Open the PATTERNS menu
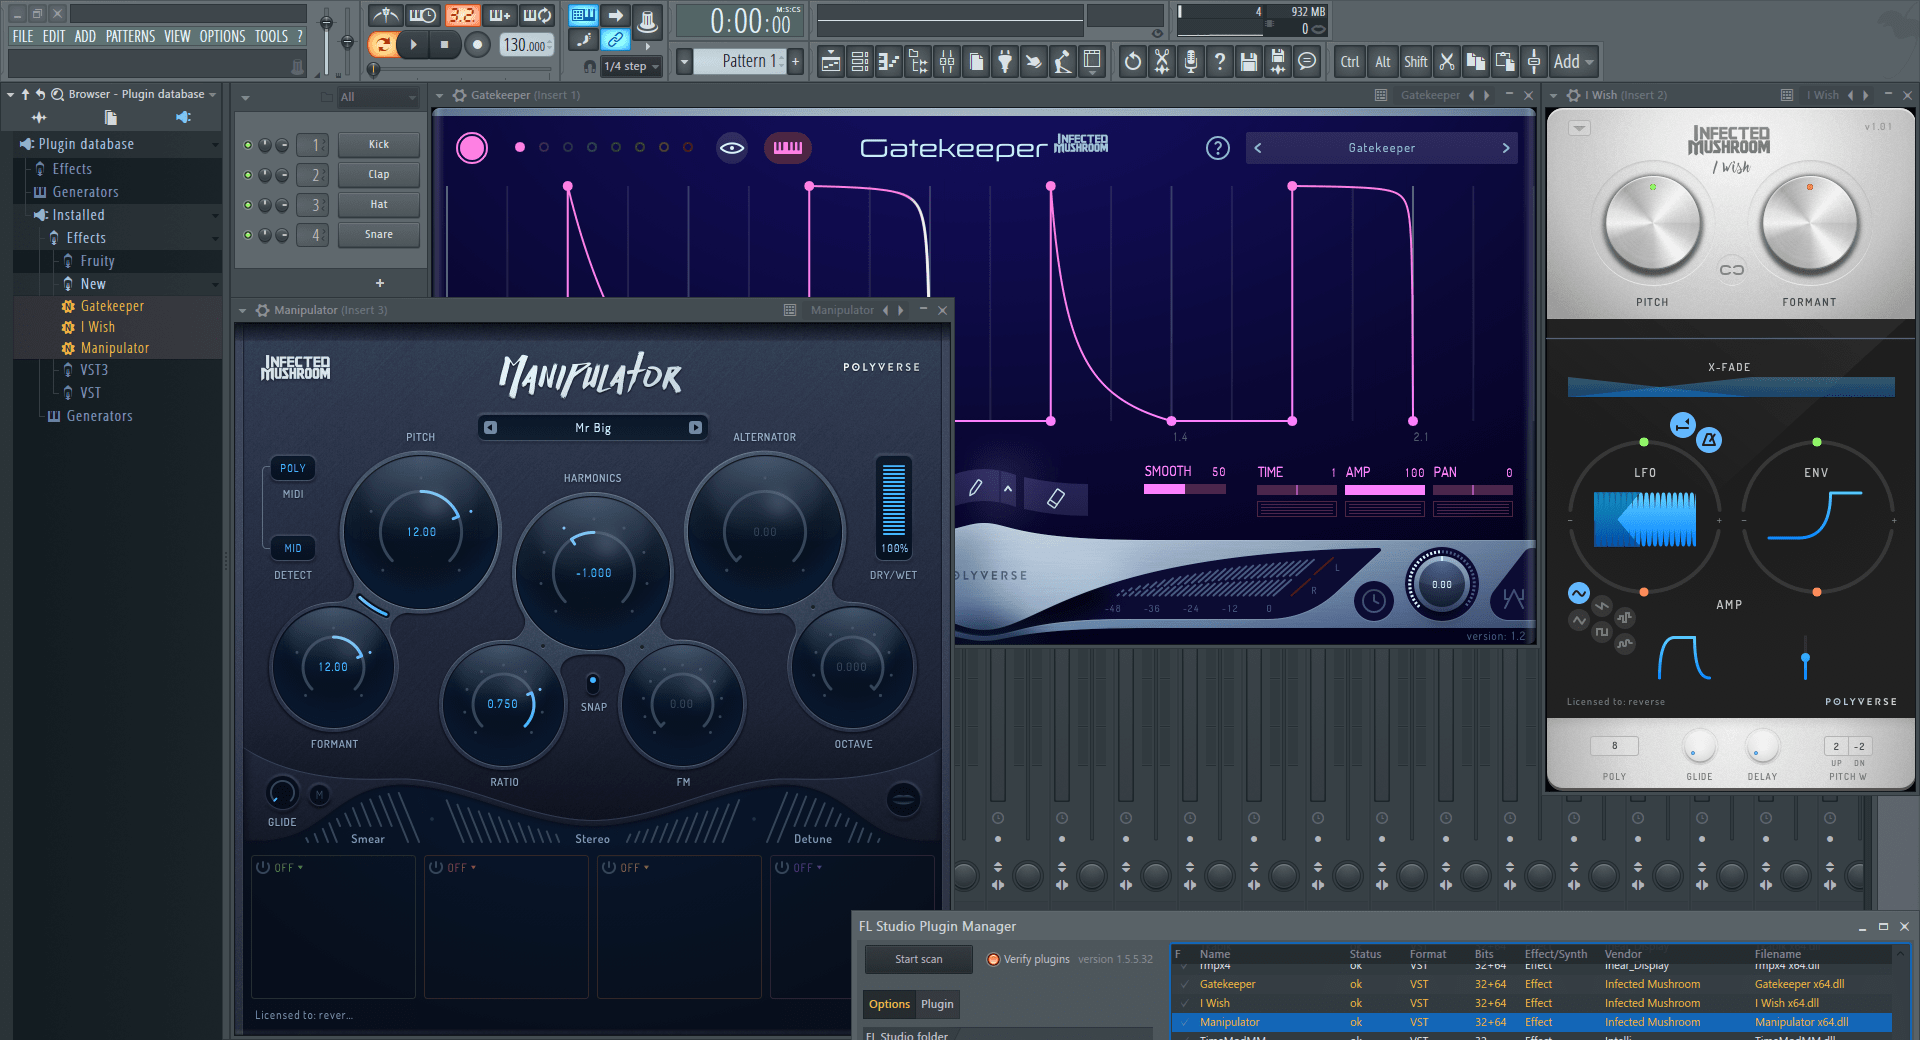 pyautogui.click(x=131, y=36)
